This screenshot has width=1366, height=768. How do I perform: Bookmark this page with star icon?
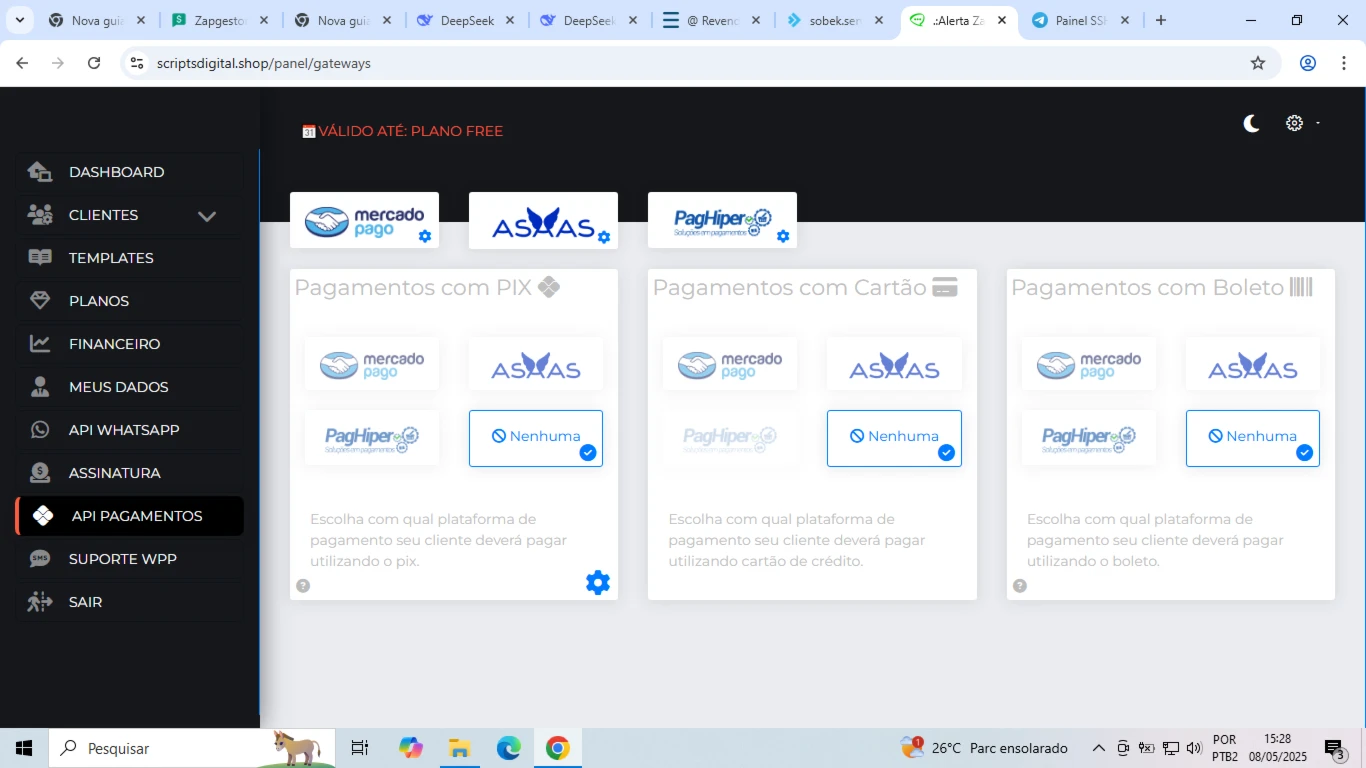(1258, 63)
